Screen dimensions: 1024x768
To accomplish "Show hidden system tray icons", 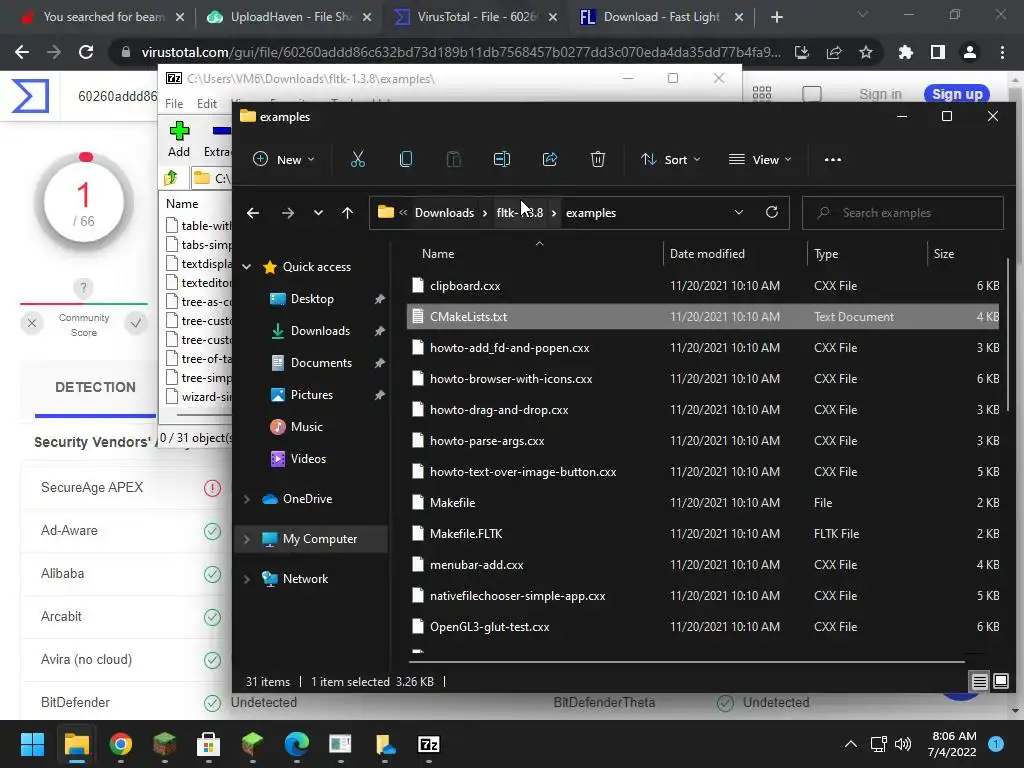I will click(850, 744).
